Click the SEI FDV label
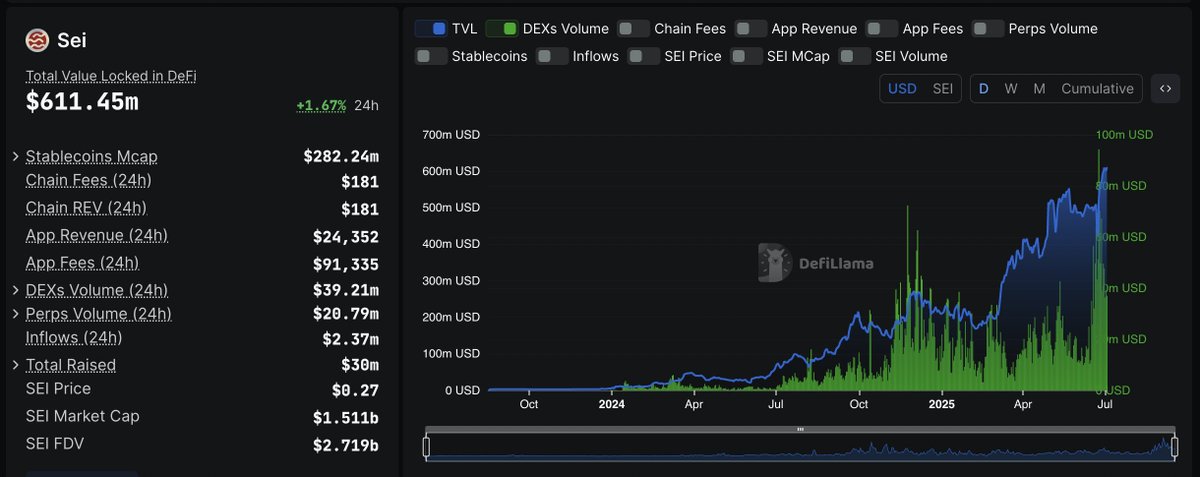 pyautogui.click(x=56, y=442)
